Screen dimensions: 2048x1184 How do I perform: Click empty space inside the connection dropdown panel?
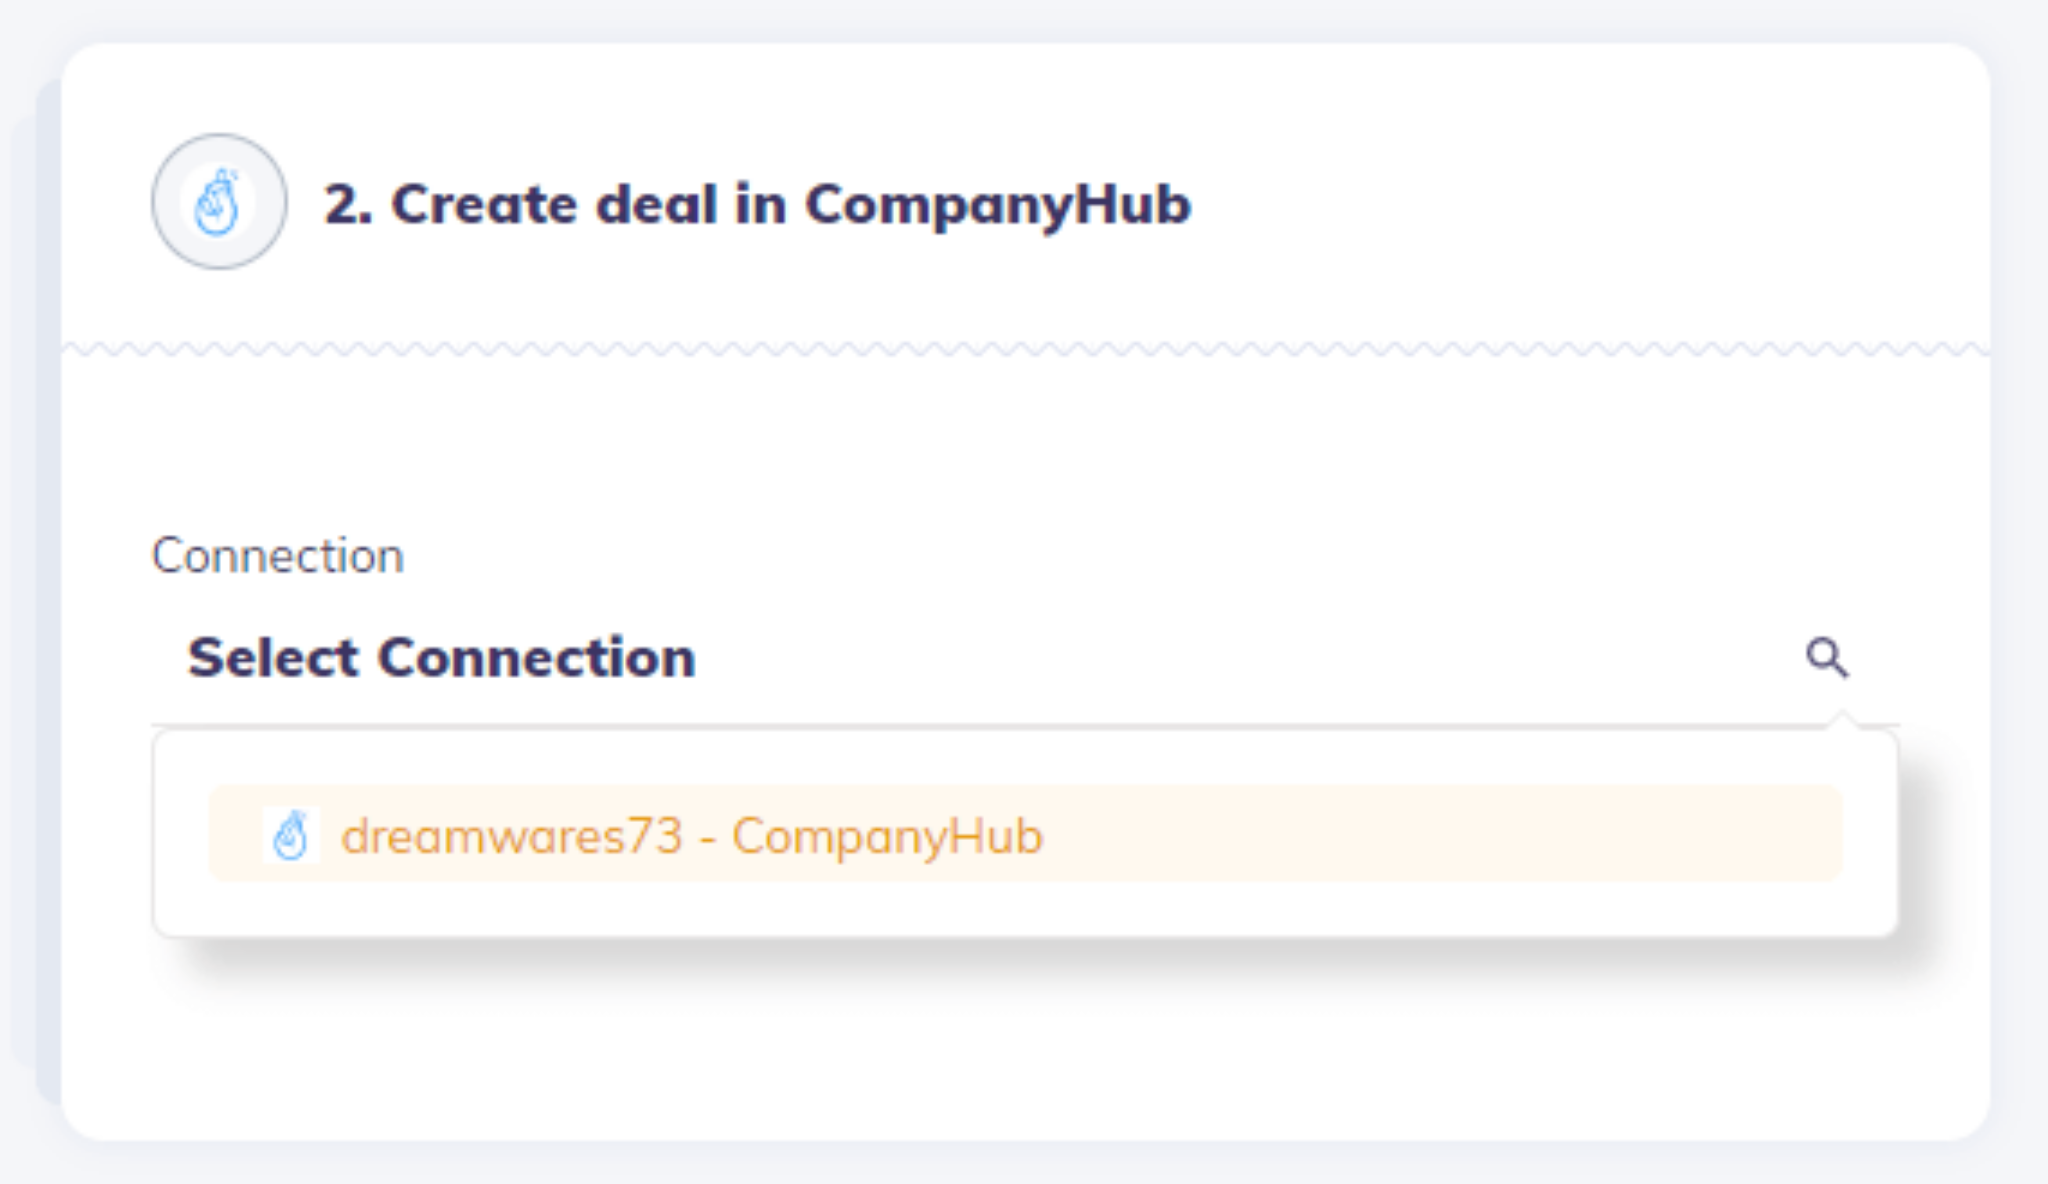coord(1025,910)
